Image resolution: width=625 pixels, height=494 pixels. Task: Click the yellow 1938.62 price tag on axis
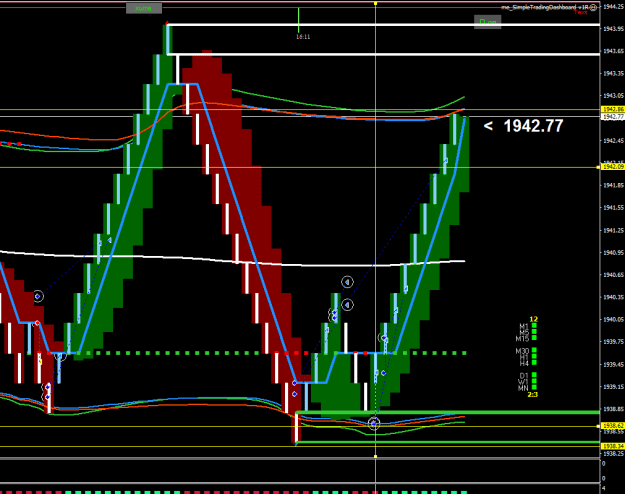coord(613,426)
